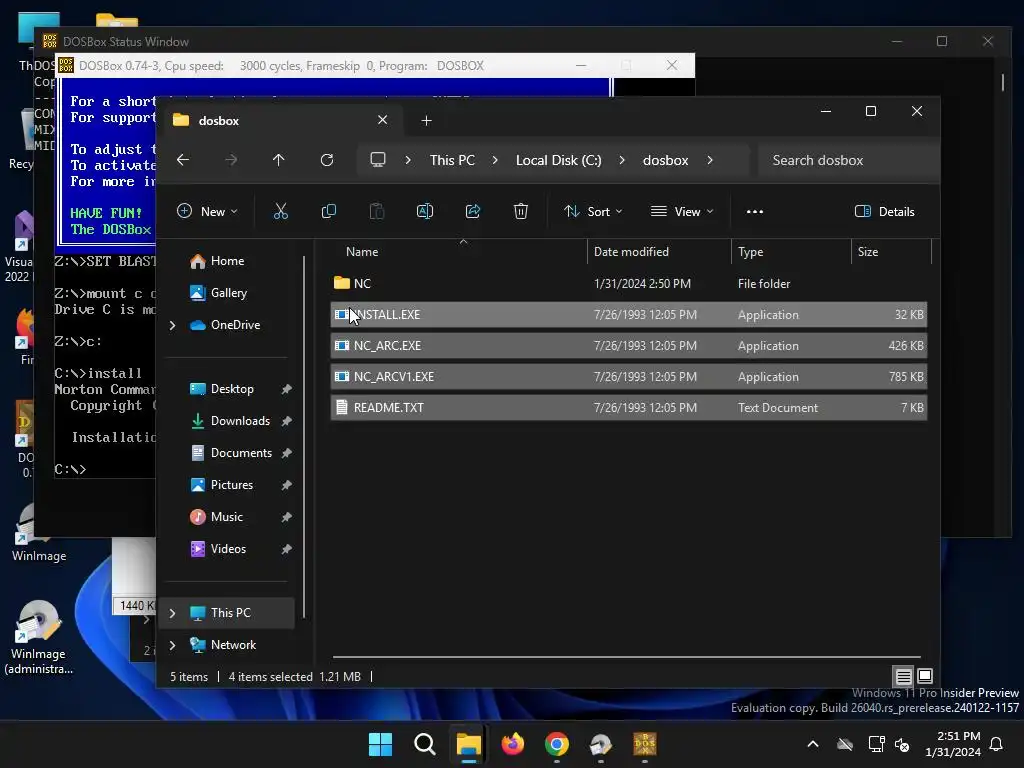Viewport: 1024px width, 768px height.
Task: Click the Search dosbox field
Action: [x=848, y=160]
